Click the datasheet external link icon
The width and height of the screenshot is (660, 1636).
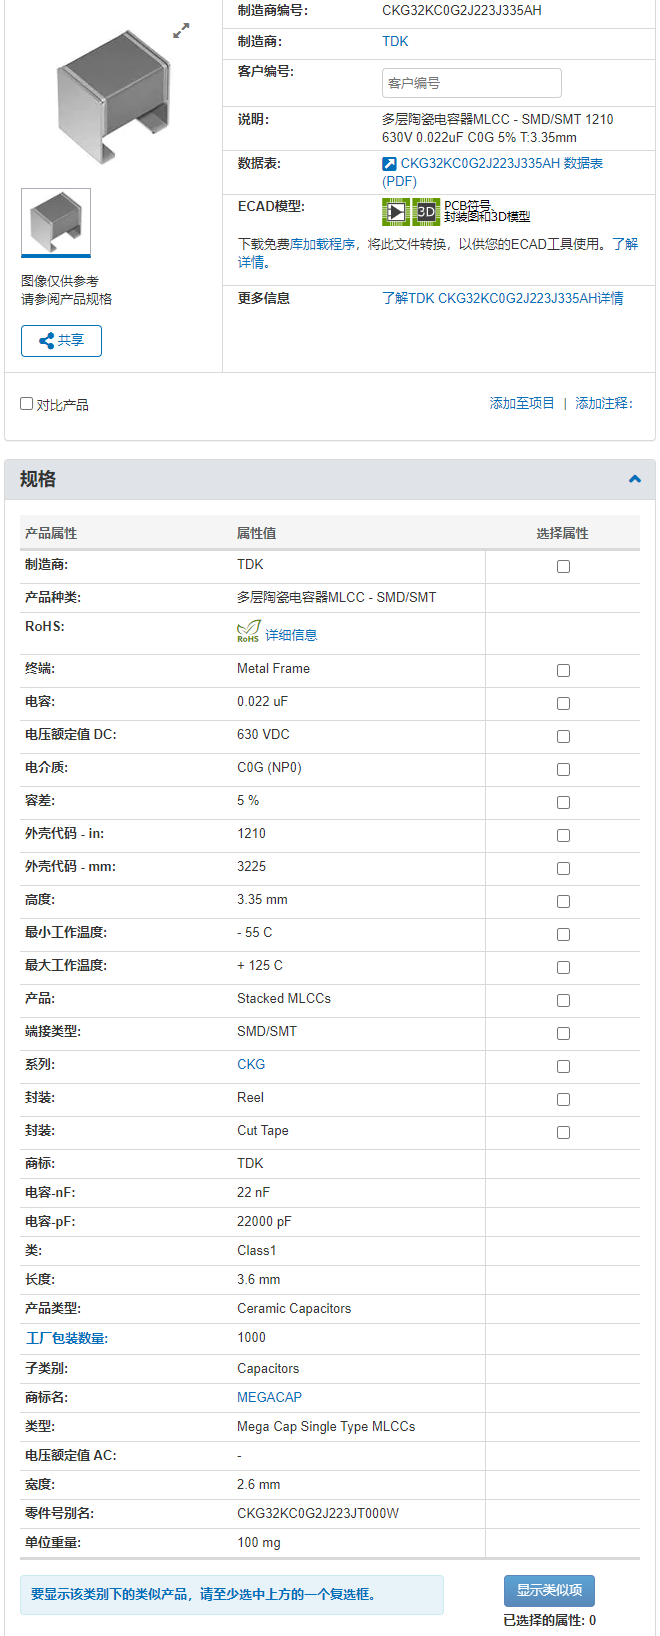click(x=389, y=164)
